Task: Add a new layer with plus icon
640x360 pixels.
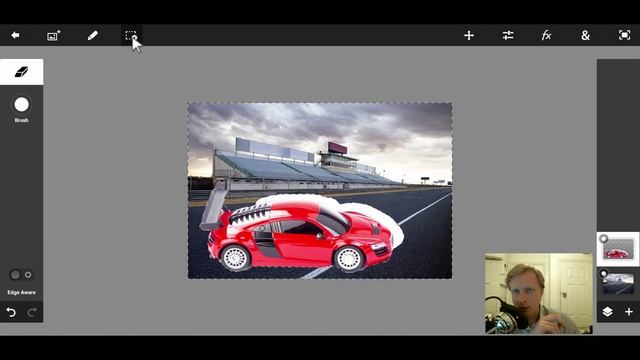Action: coord(629,312)
